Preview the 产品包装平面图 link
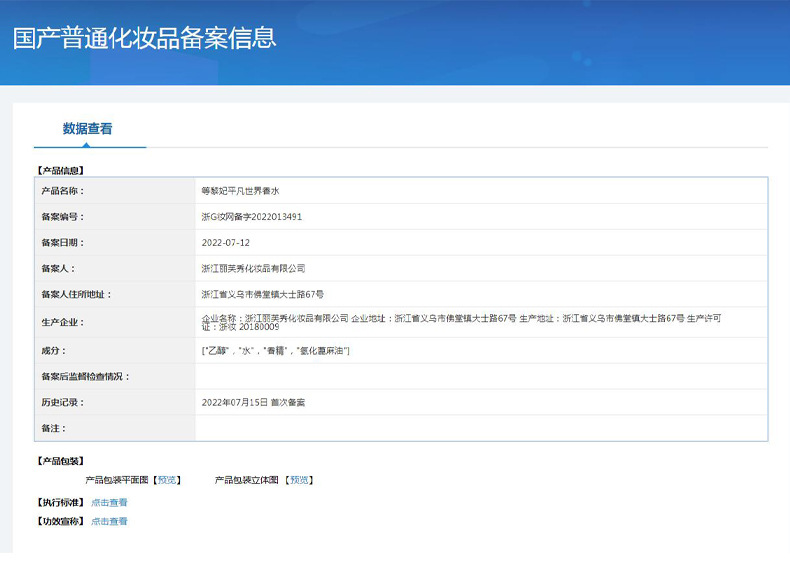This screenshot has height=572, width=790. pyautogui.click(x=167, y=480)
